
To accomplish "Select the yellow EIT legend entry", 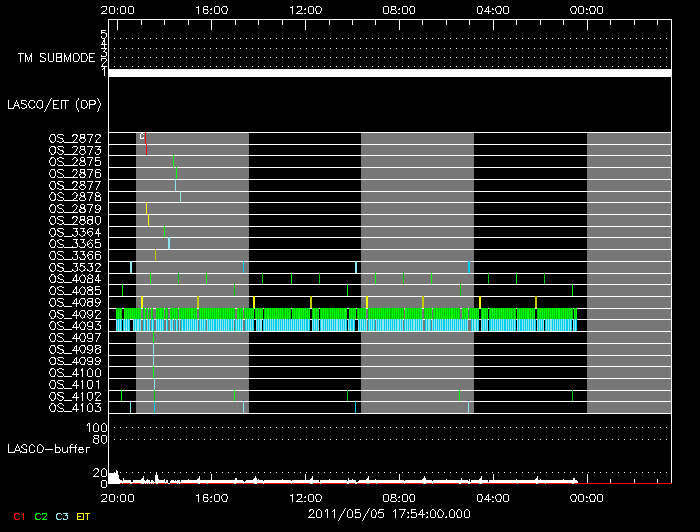I will coord(83,516).
